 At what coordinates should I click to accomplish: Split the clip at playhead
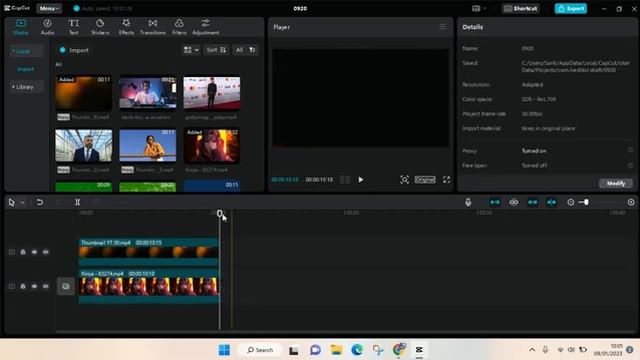pyautogui.click(x=78, y=202)
